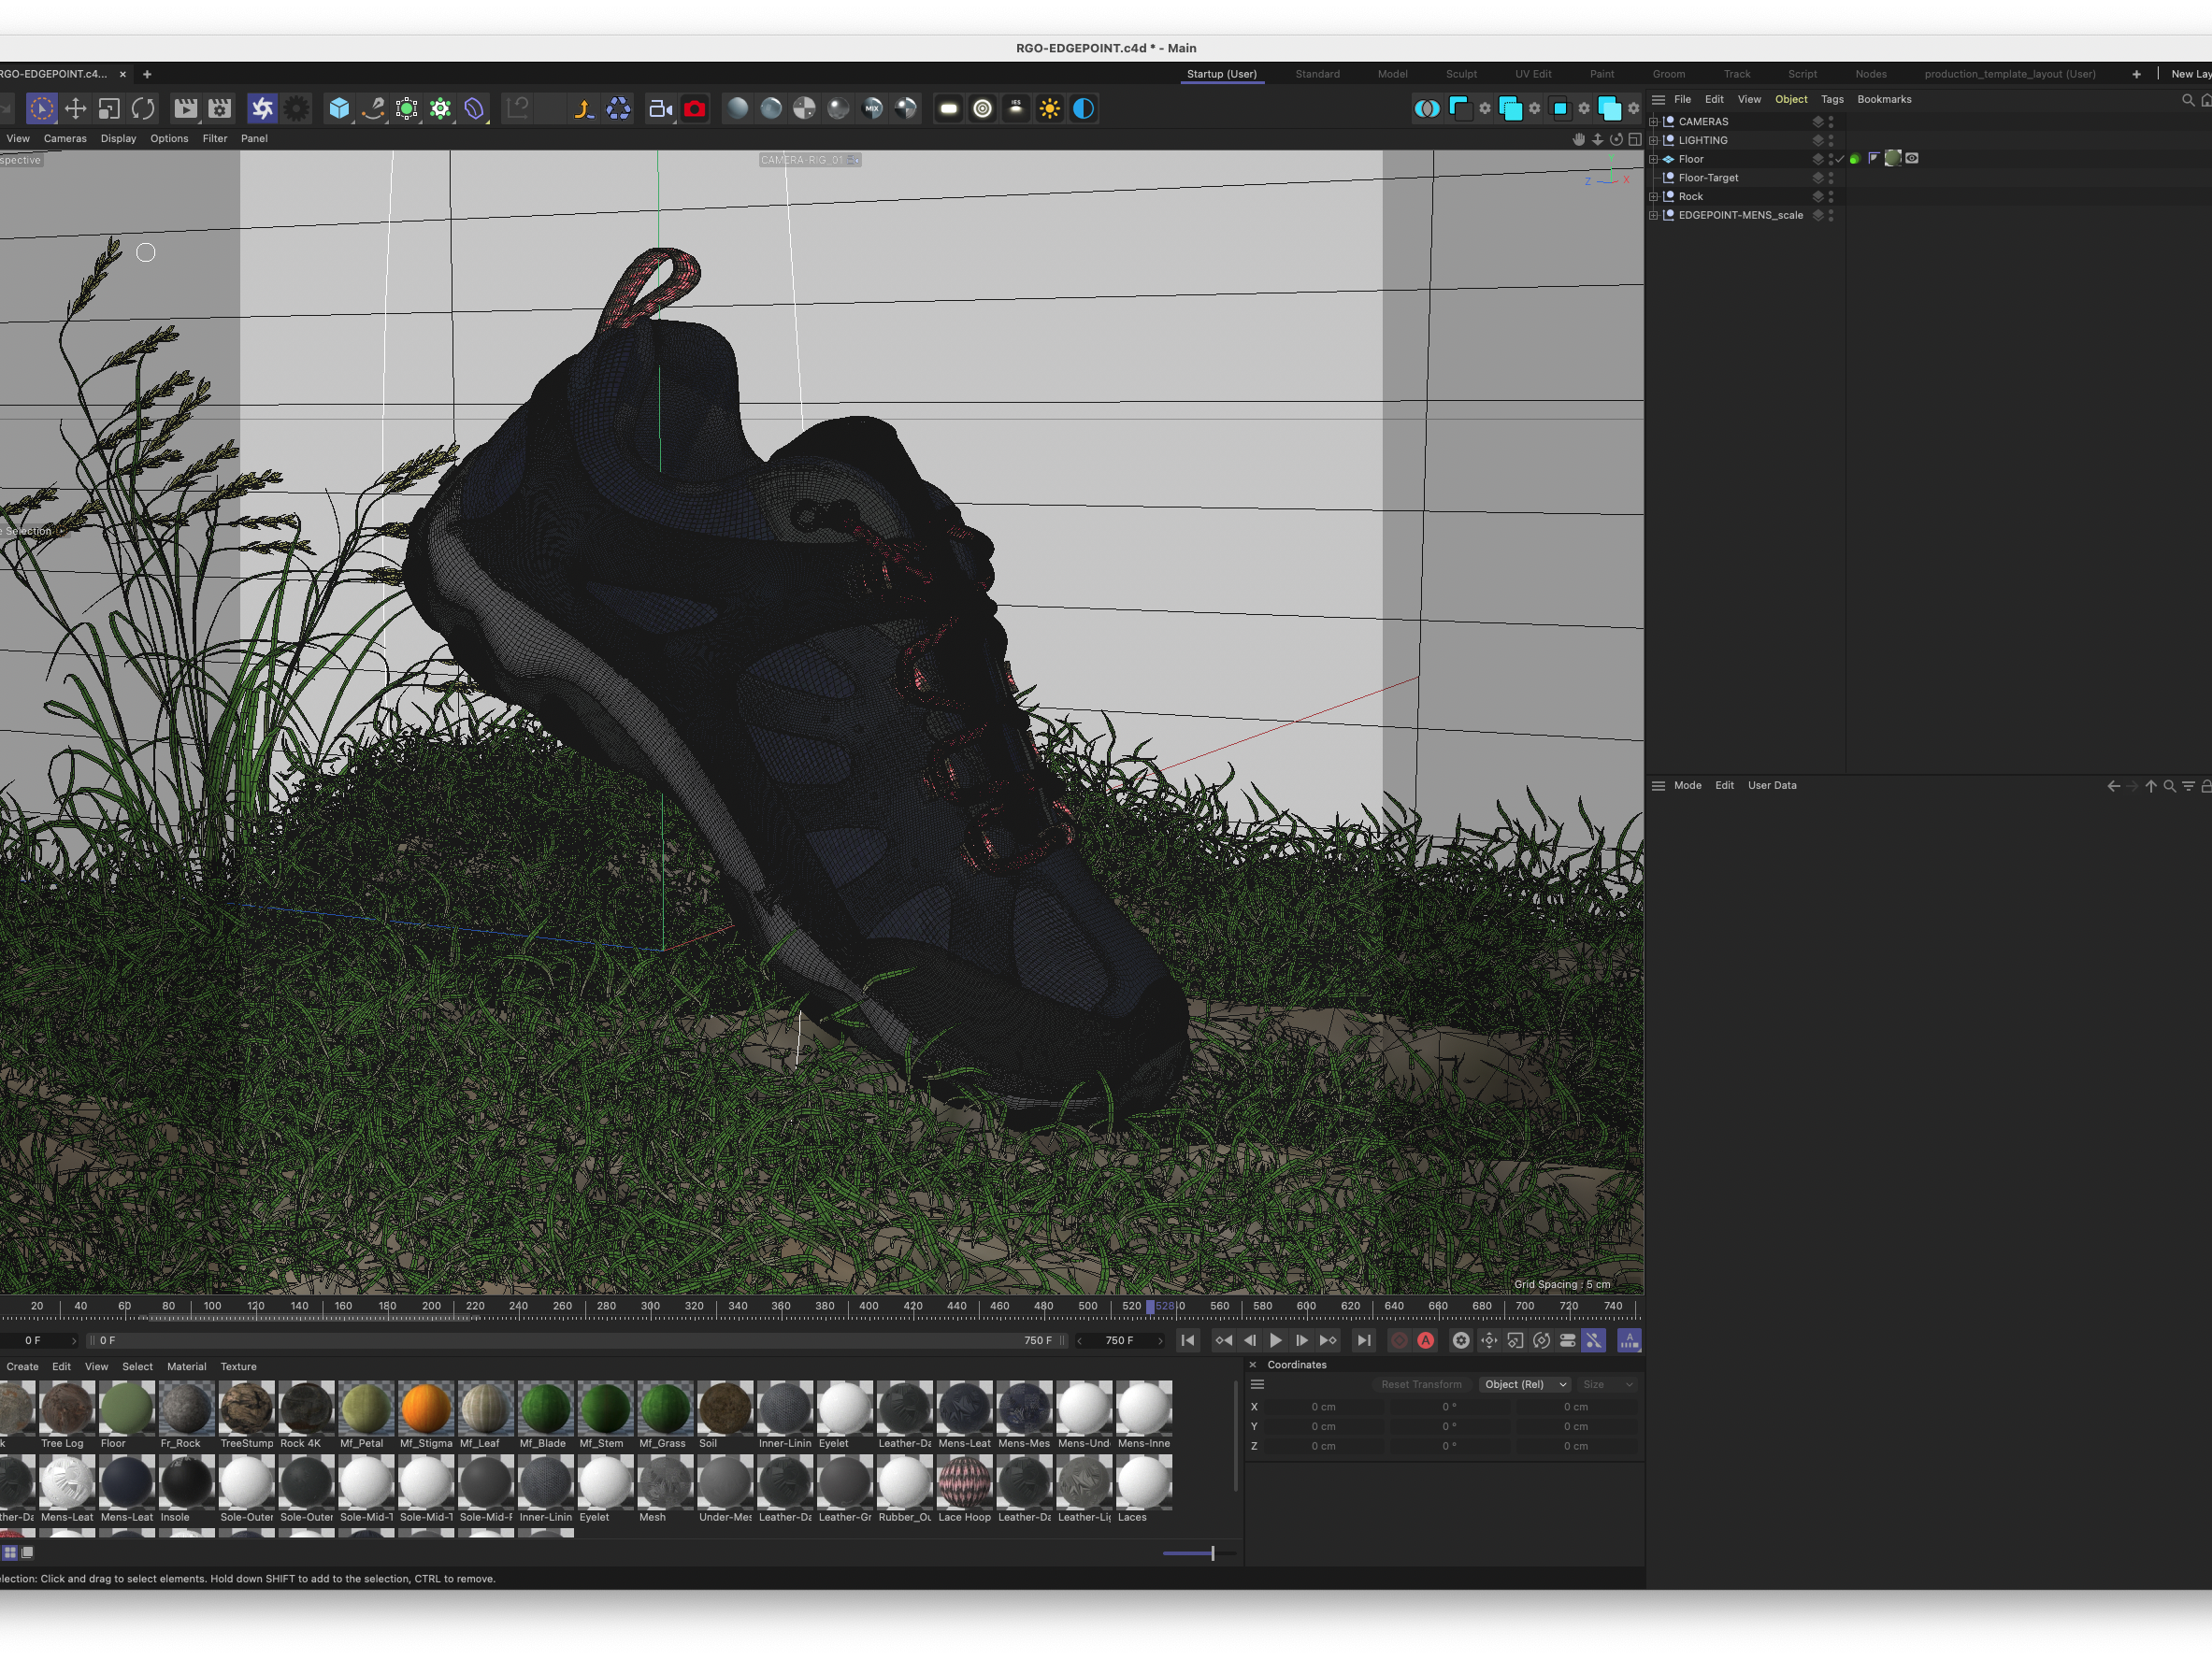
Task: Expand the LIGHTING group in Object Manager
Action: point(1653,141)
